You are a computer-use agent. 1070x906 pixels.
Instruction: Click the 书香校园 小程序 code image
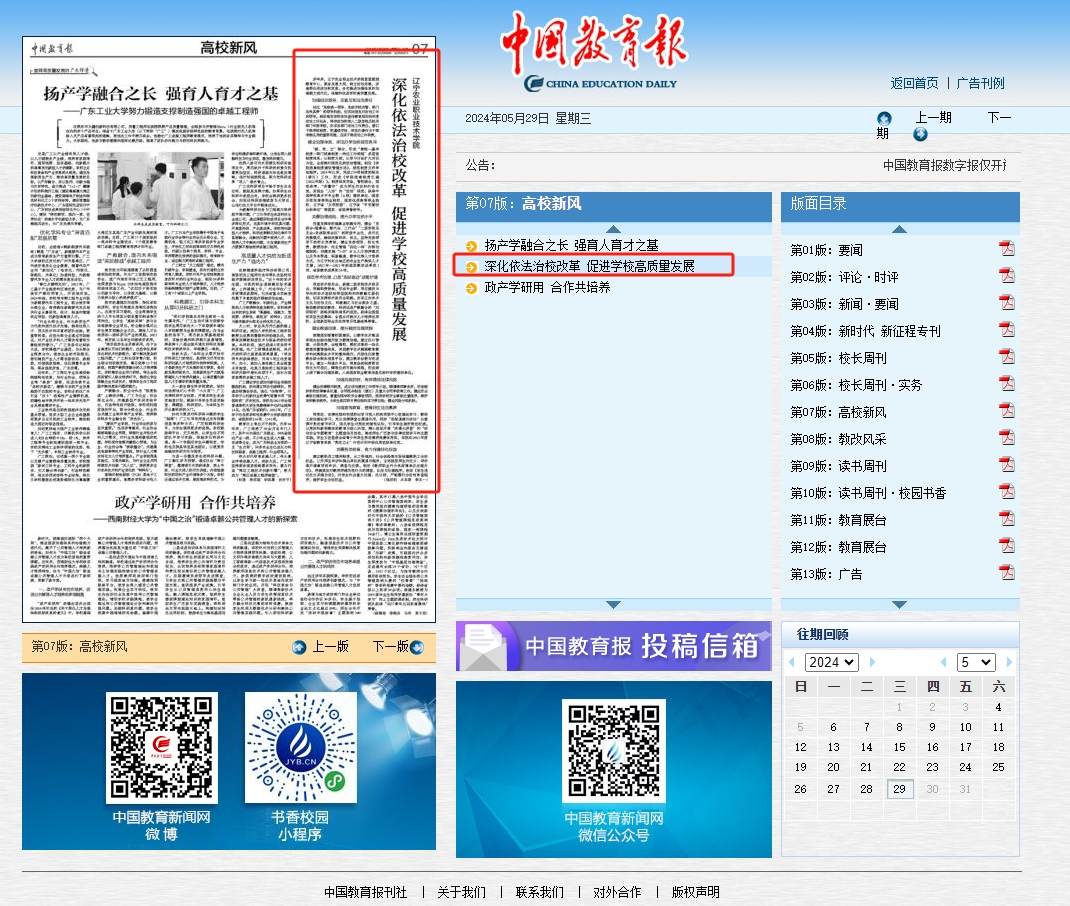pyautogui.click(x=301, y=747)
